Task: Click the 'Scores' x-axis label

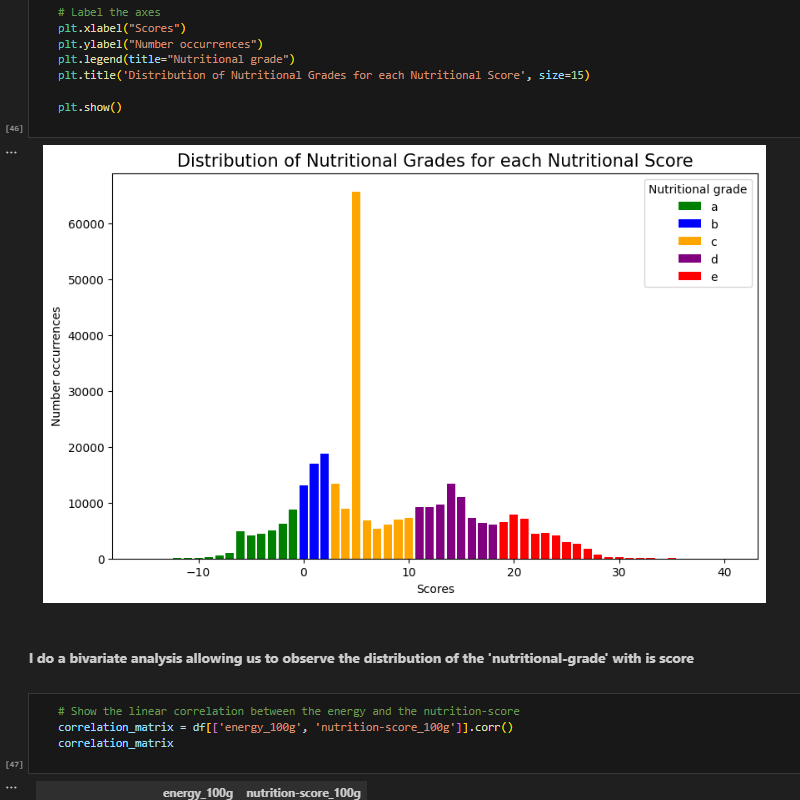Action: coord(435,589)
